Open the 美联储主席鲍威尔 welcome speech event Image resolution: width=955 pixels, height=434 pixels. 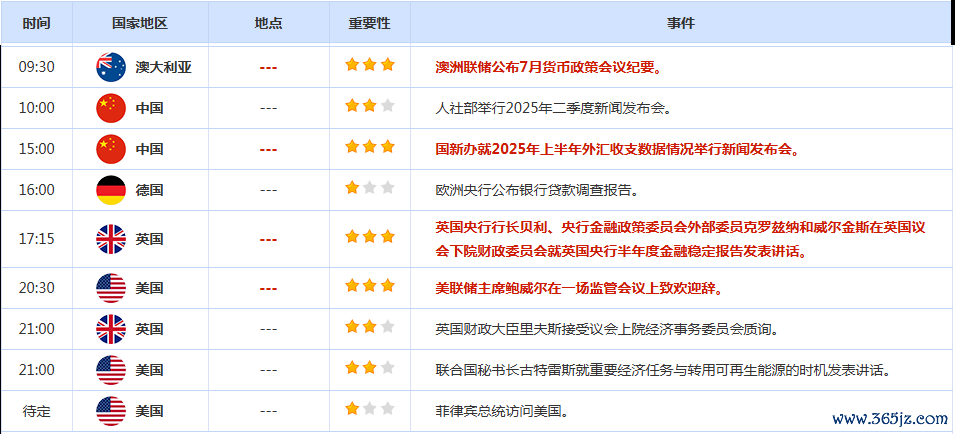580,289
